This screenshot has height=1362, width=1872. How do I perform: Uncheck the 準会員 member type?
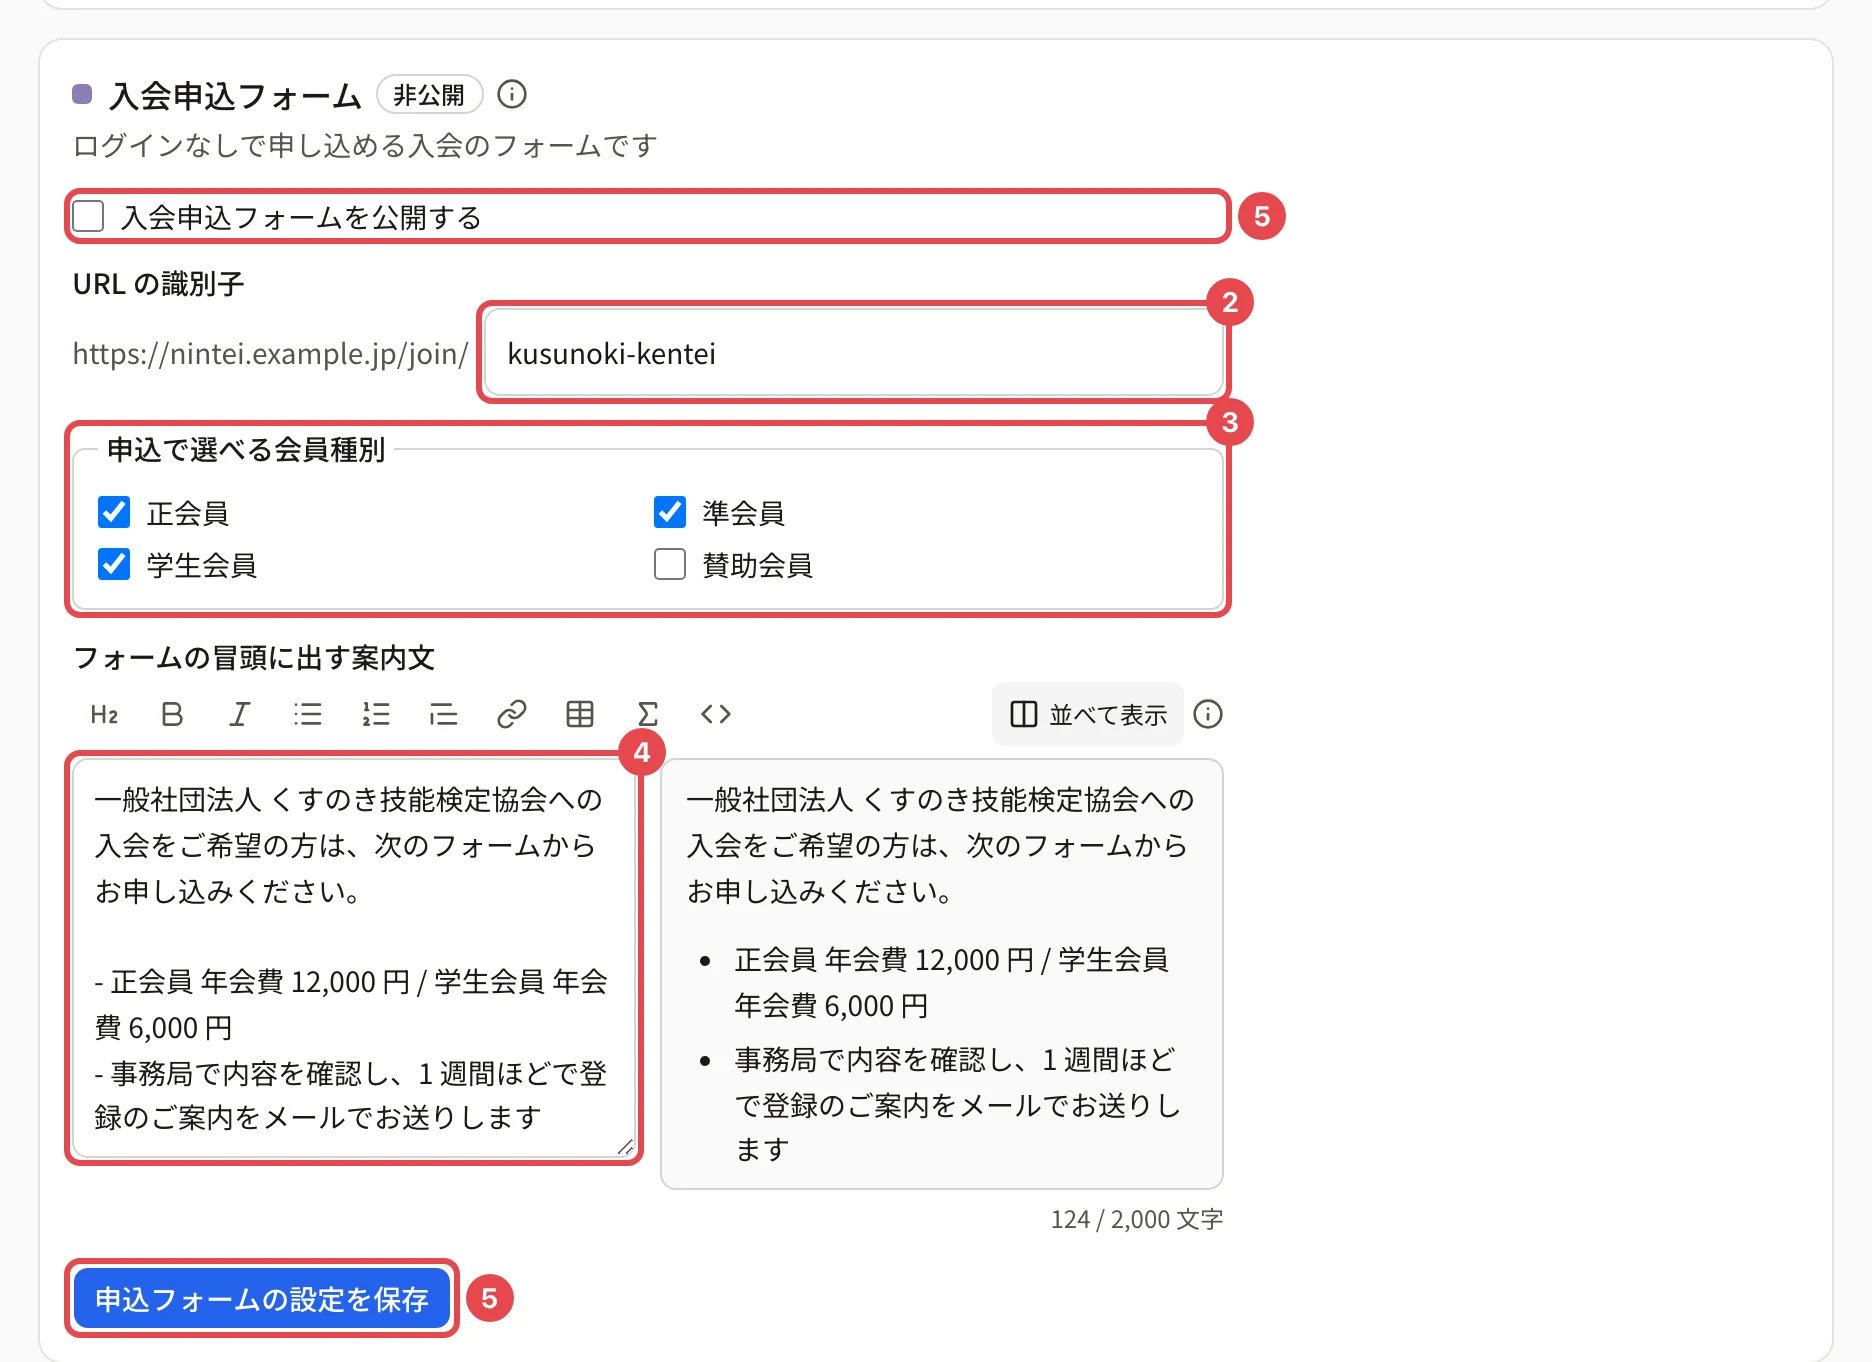coord(670,512)
